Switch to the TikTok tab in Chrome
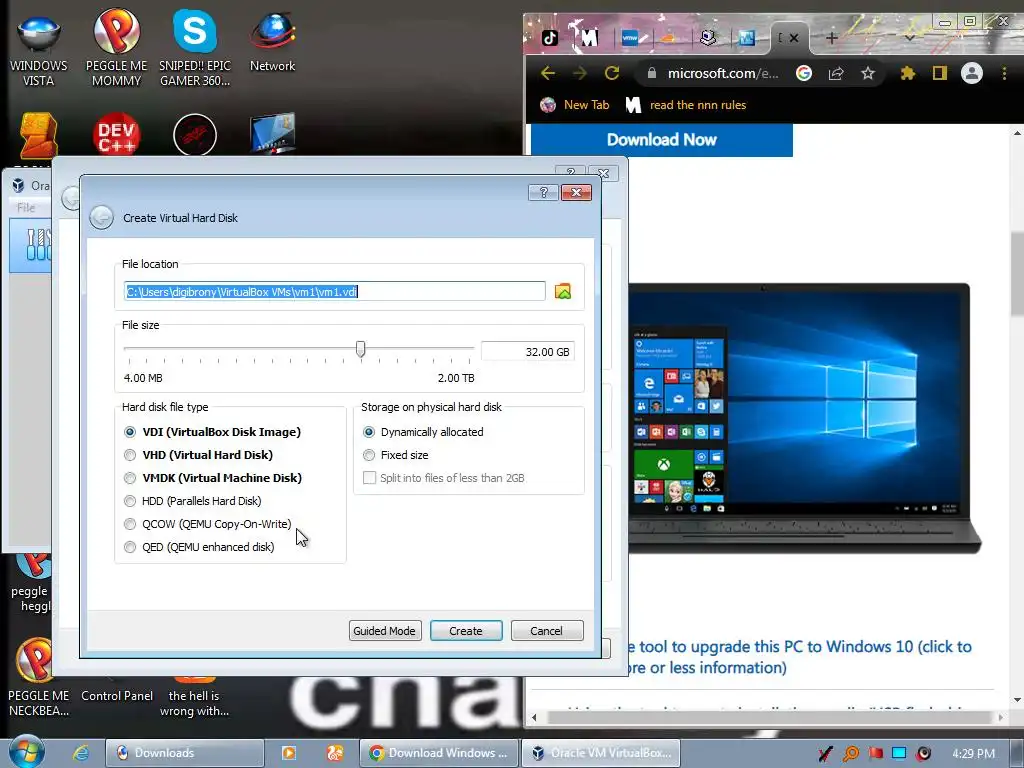The width and height of the screenshot is (1024, 768). click(x=550, y=38)
